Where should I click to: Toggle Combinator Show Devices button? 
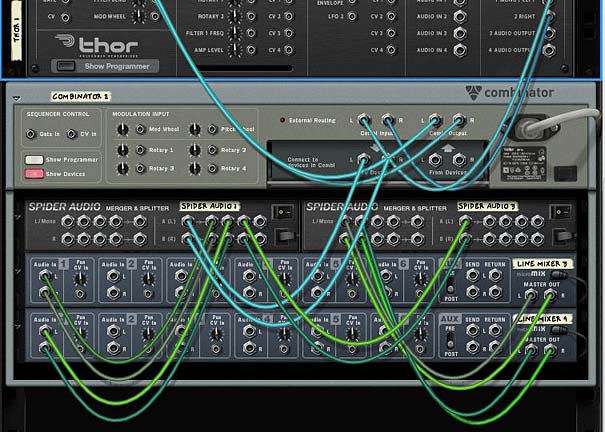pyautogui.click(x=34, y=174)
